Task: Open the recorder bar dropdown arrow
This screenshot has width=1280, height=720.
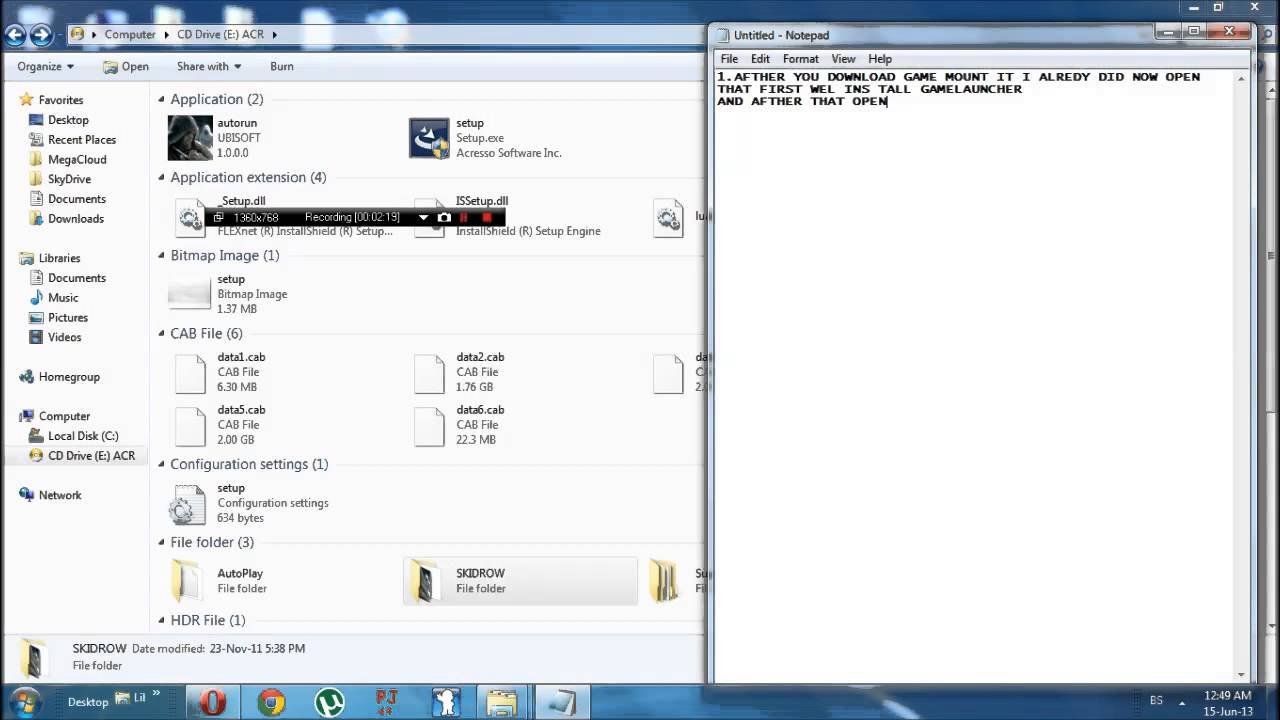Action: 423,217
